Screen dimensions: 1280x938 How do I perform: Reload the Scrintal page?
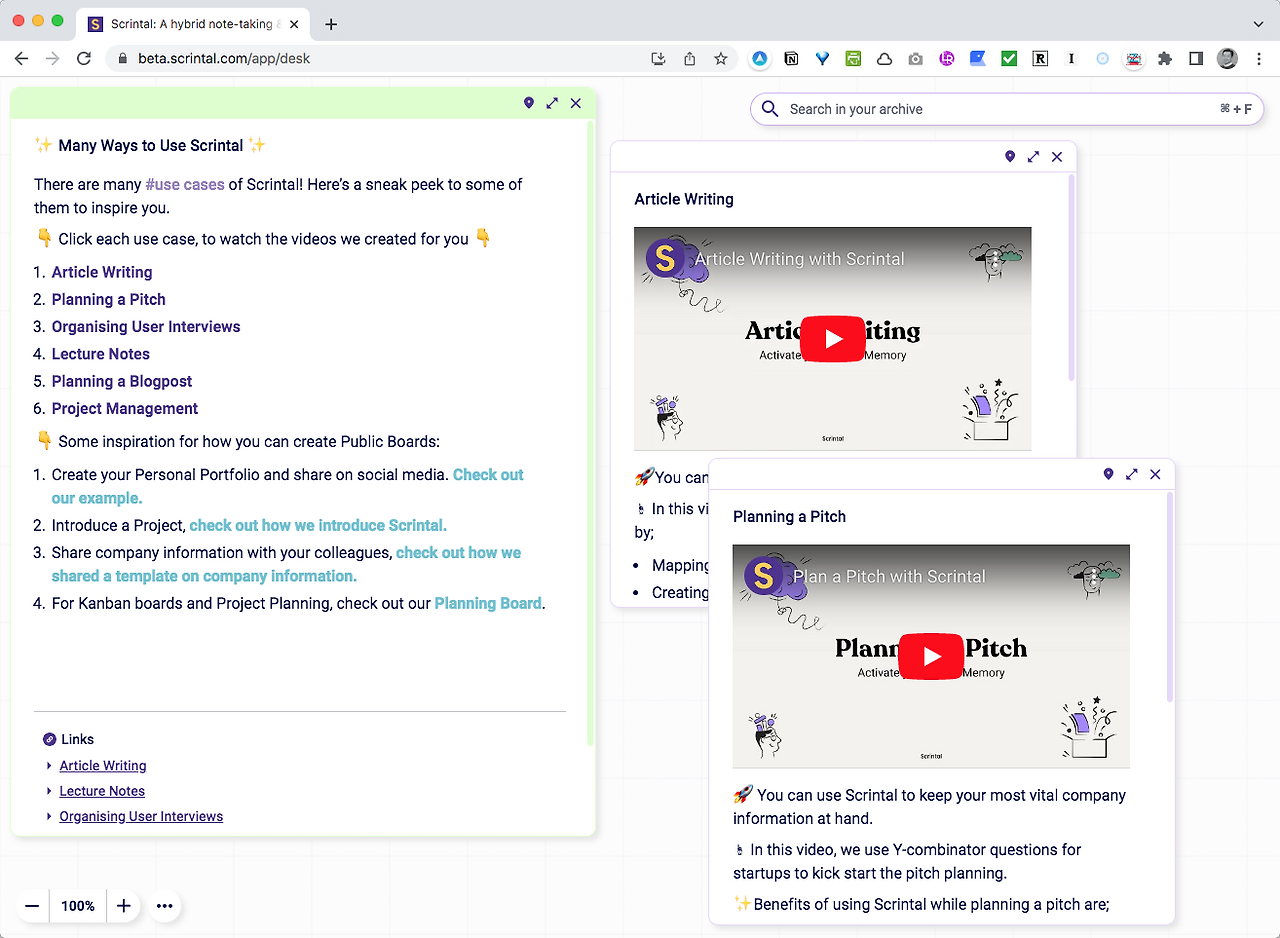84,59
